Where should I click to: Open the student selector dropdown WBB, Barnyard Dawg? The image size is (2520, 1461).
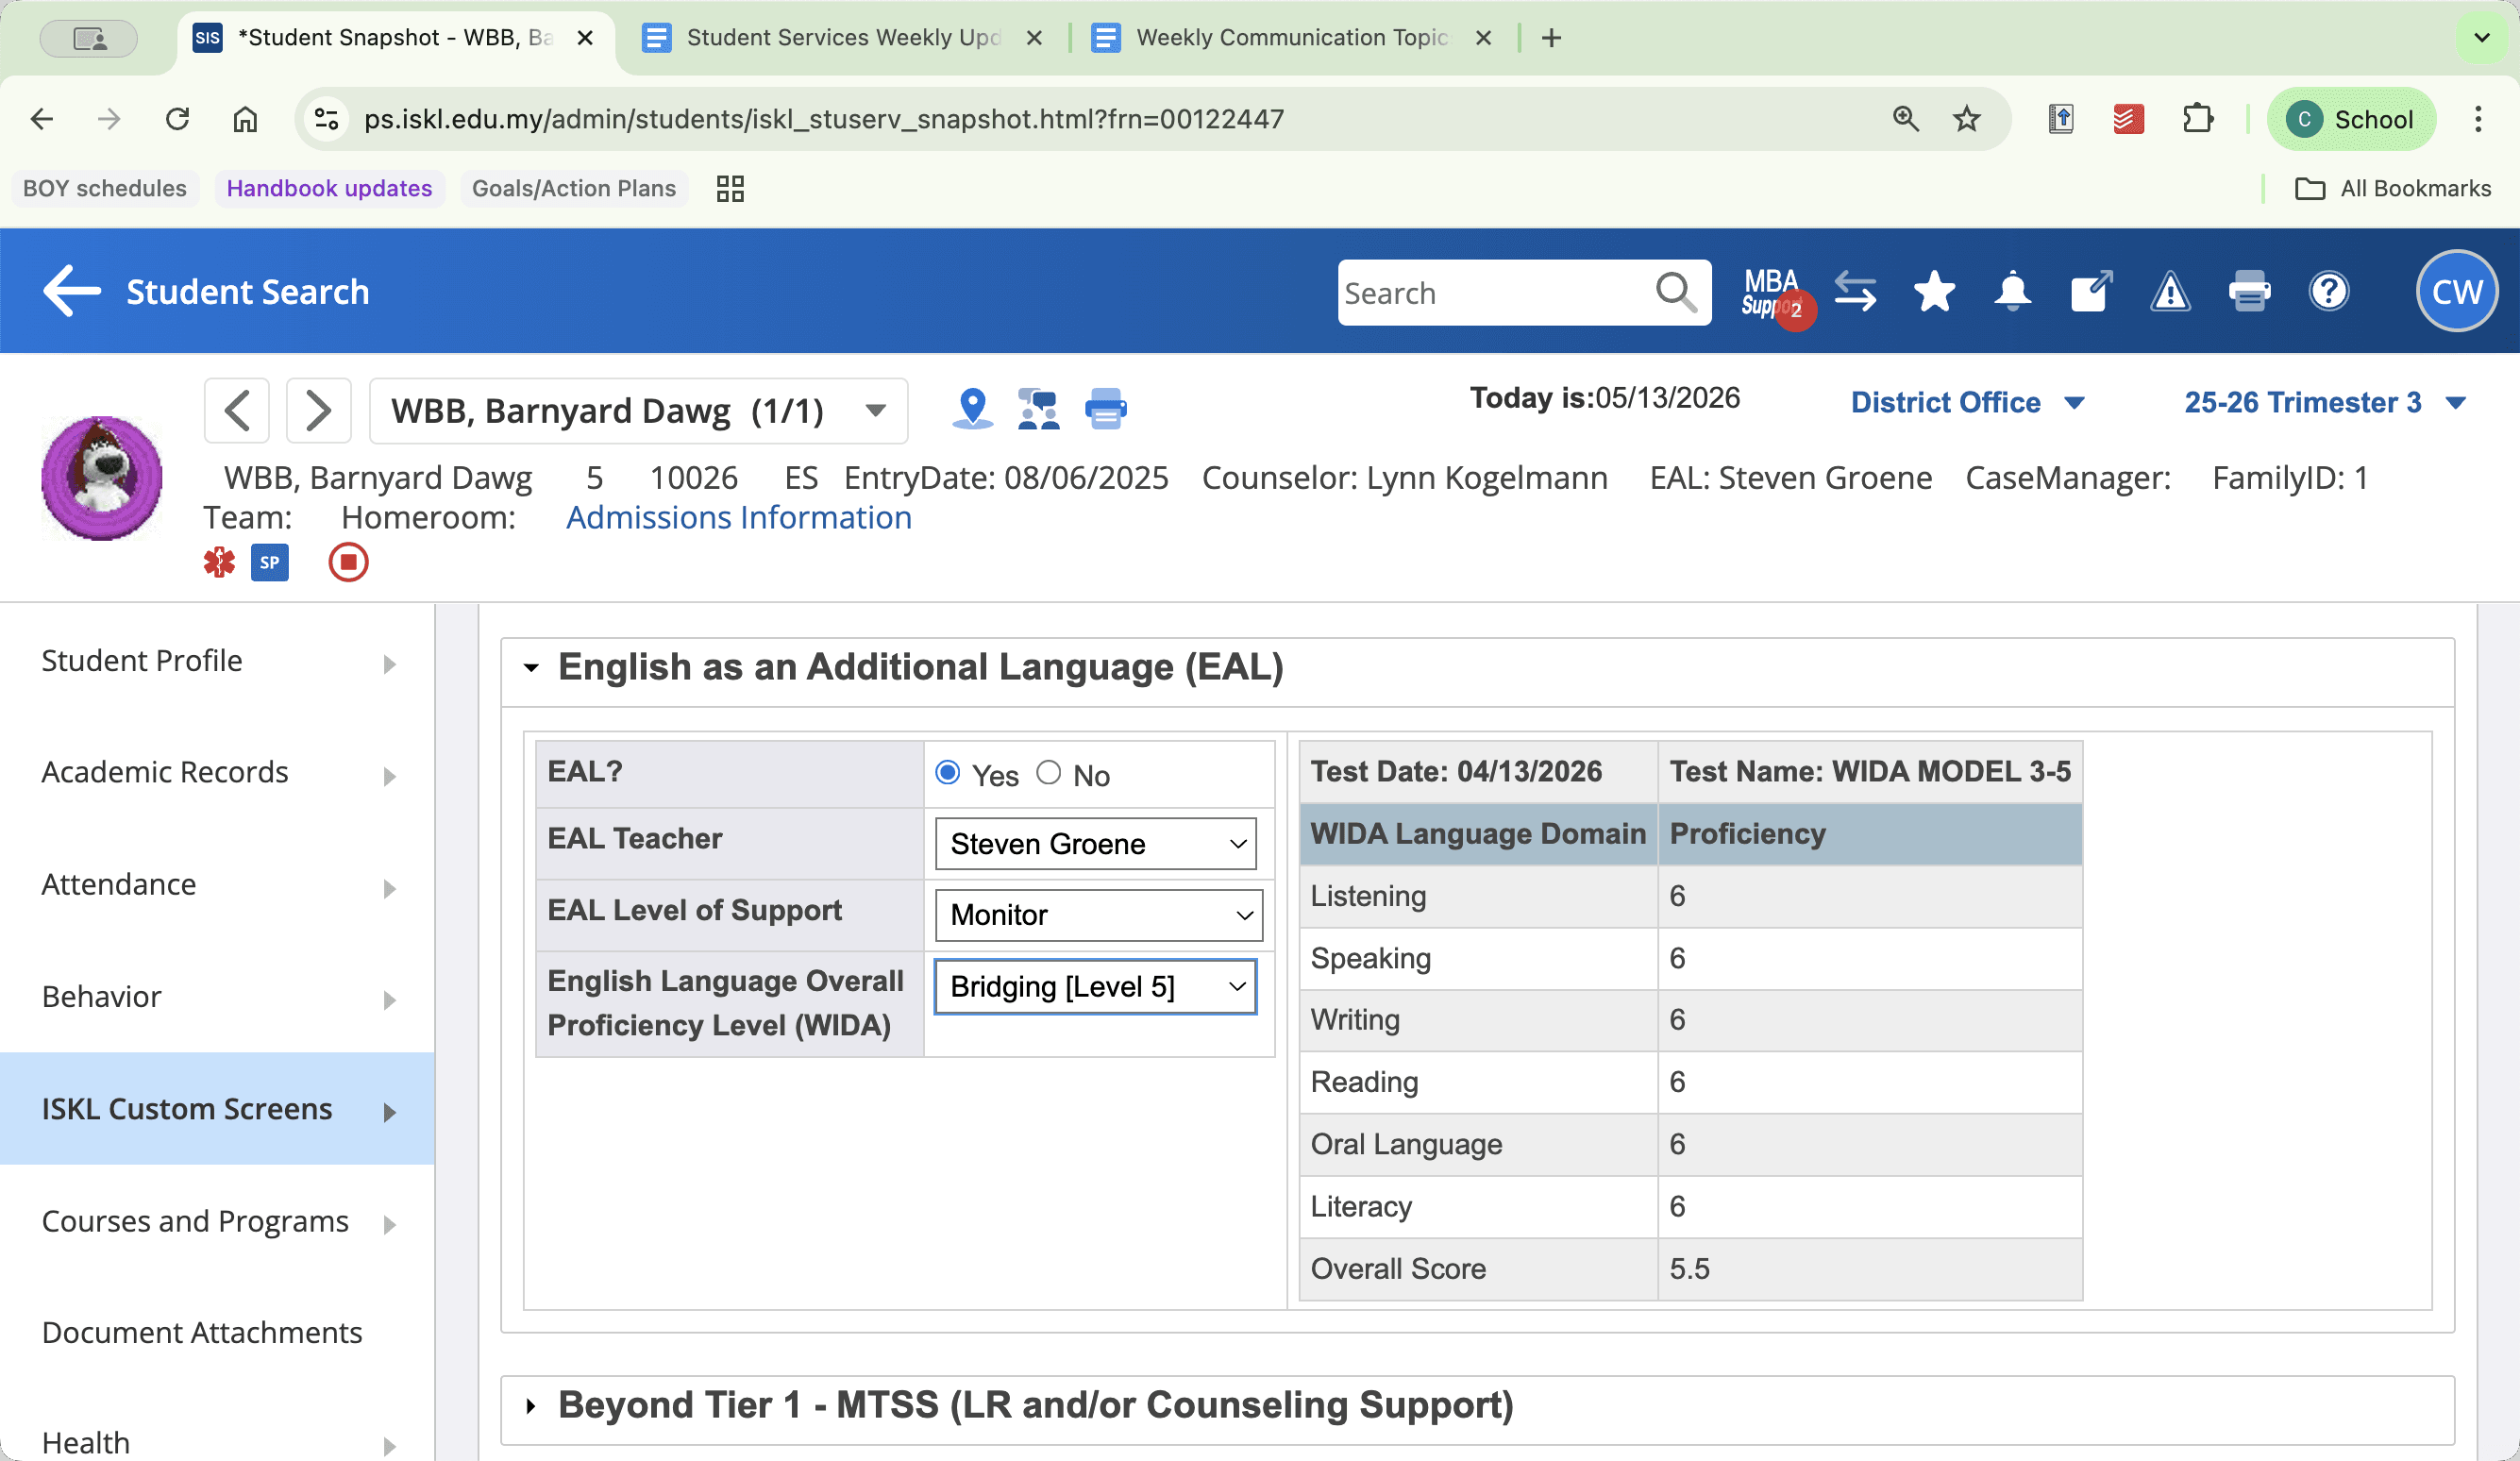pyautogui.click(x=638, y=411)
